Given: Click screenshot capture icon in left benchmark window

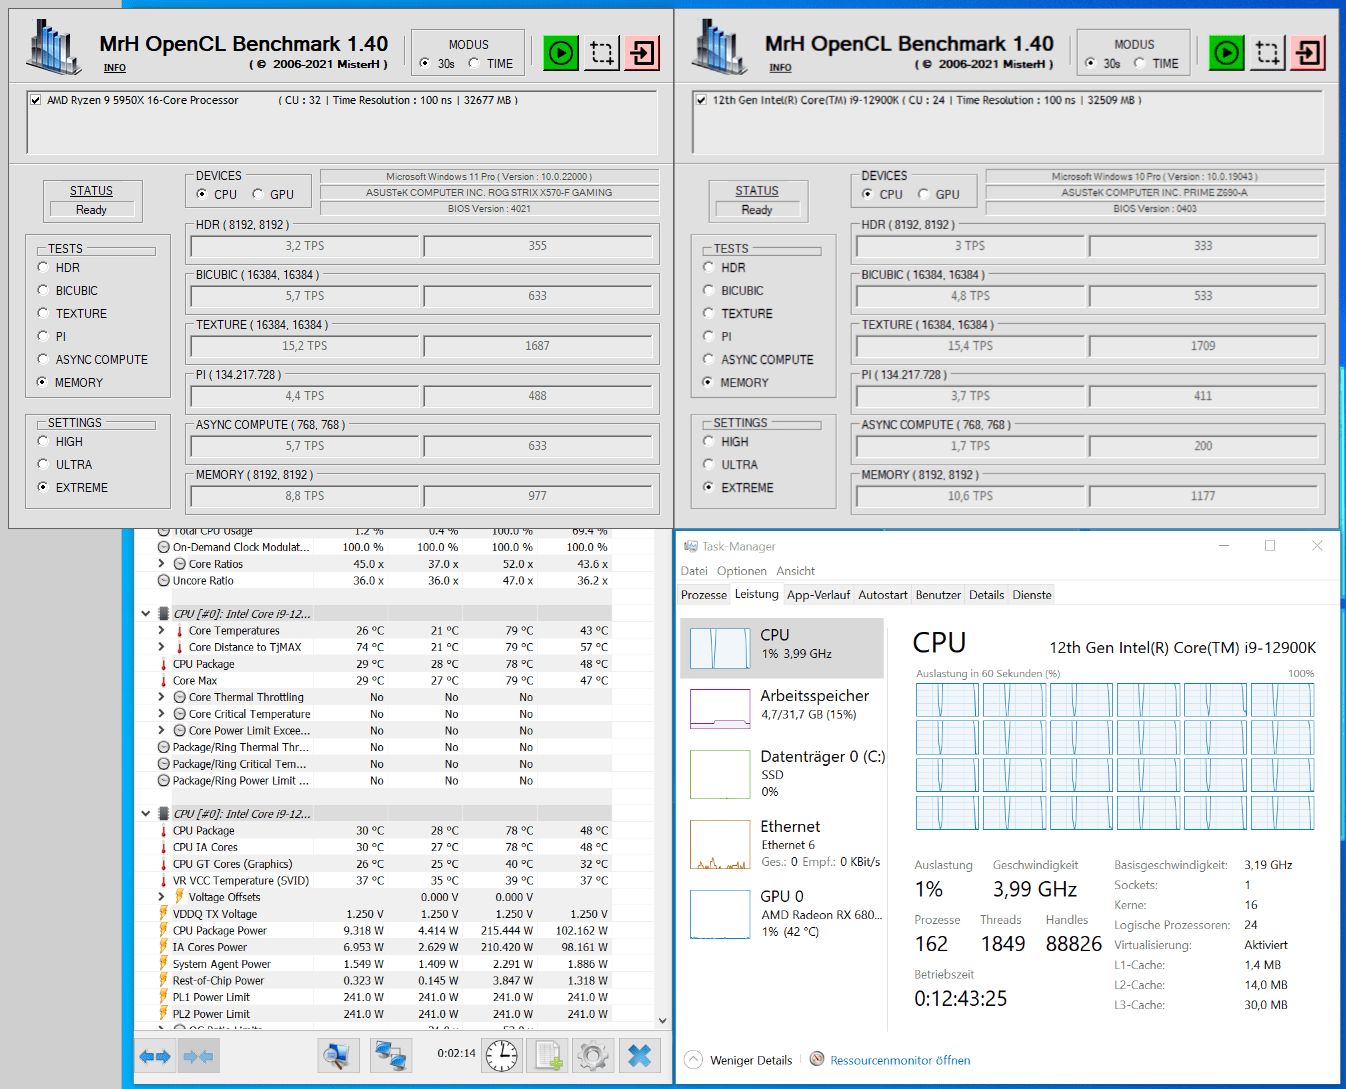Looking at the screenshot, I should point(602,53).
